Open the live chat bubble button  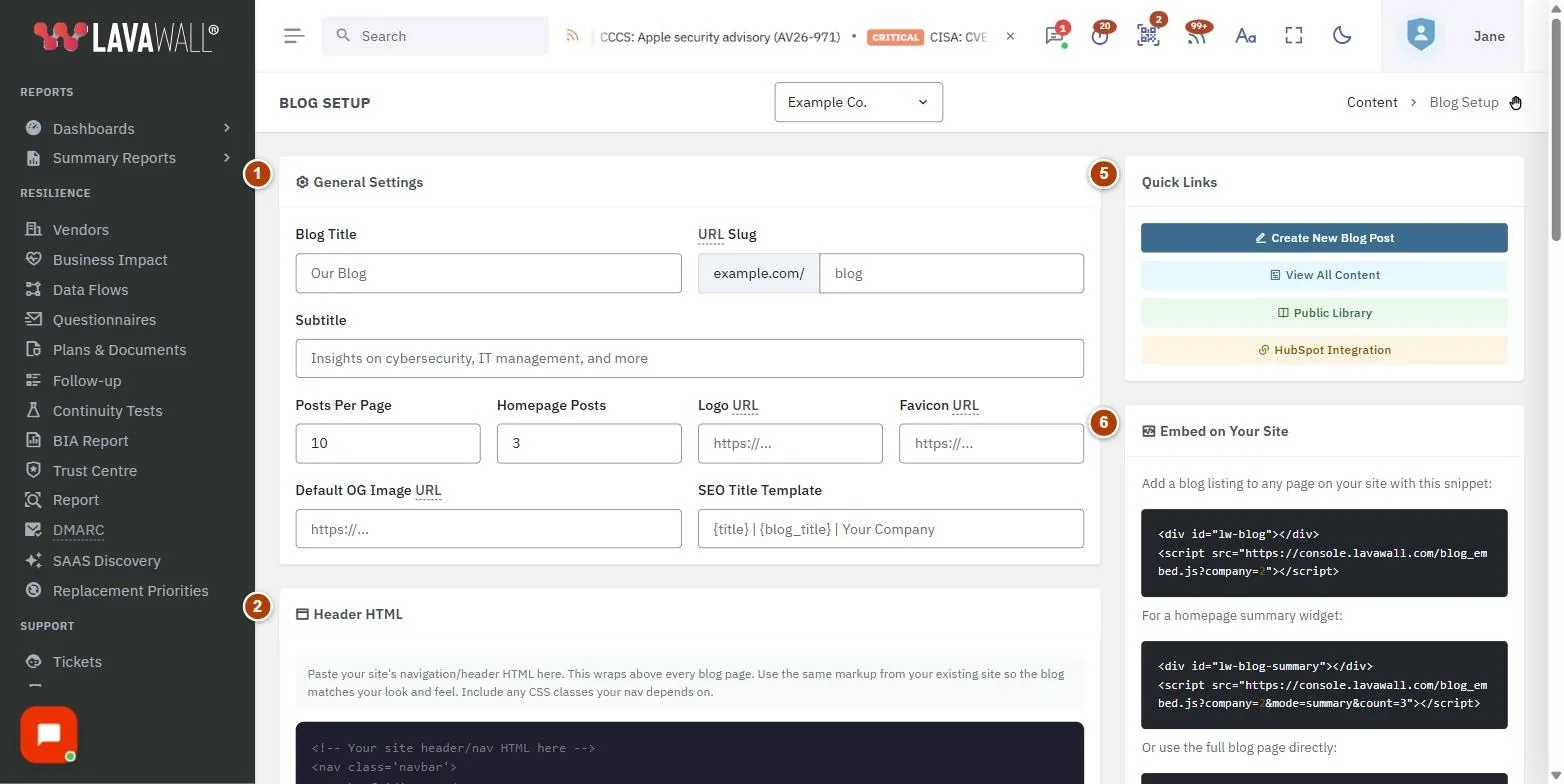(x=48, y=735)
